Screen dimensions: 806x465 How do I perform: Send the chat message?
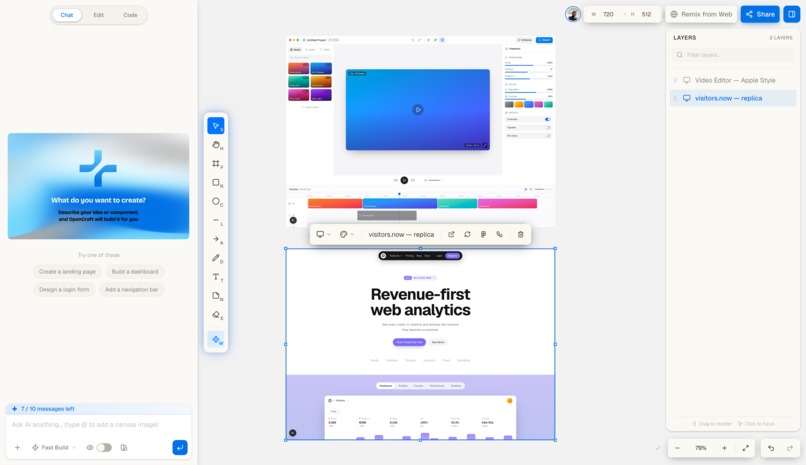[180, 448]
